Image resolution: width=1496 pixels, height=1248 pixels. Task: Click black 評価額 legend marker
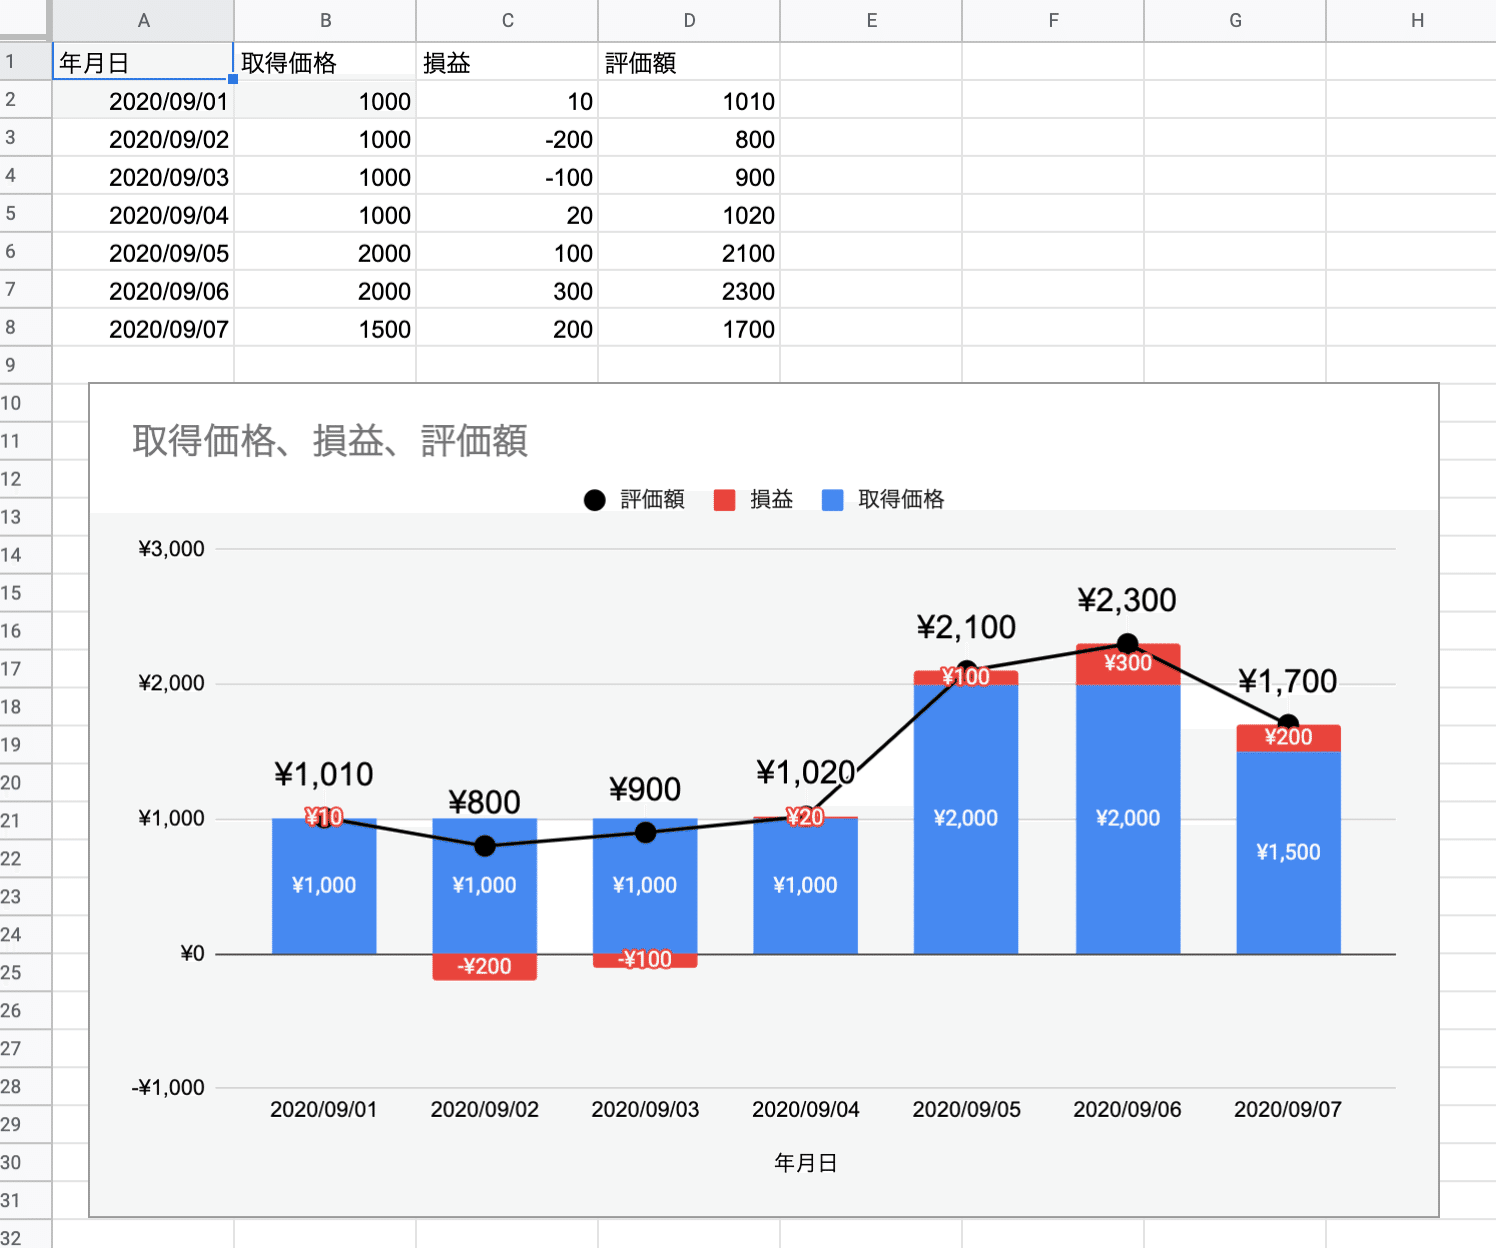coord(595,500)
